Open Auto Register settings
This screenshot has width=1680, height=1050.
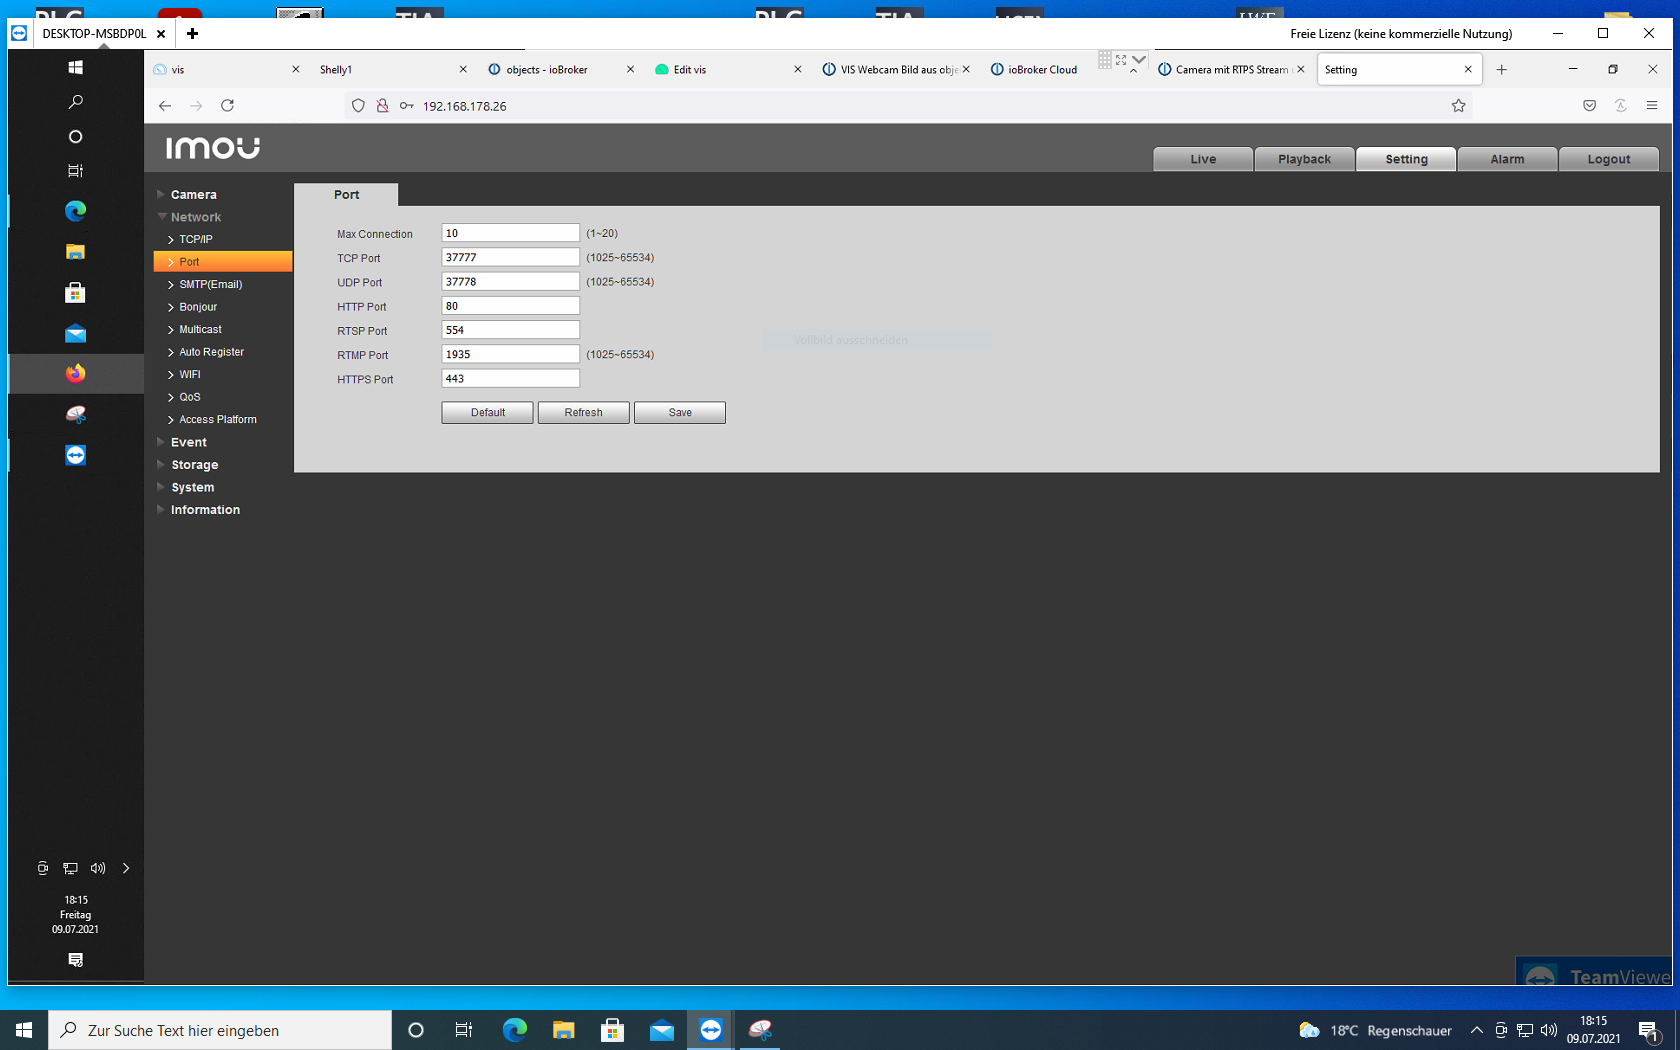click(211, 352)
